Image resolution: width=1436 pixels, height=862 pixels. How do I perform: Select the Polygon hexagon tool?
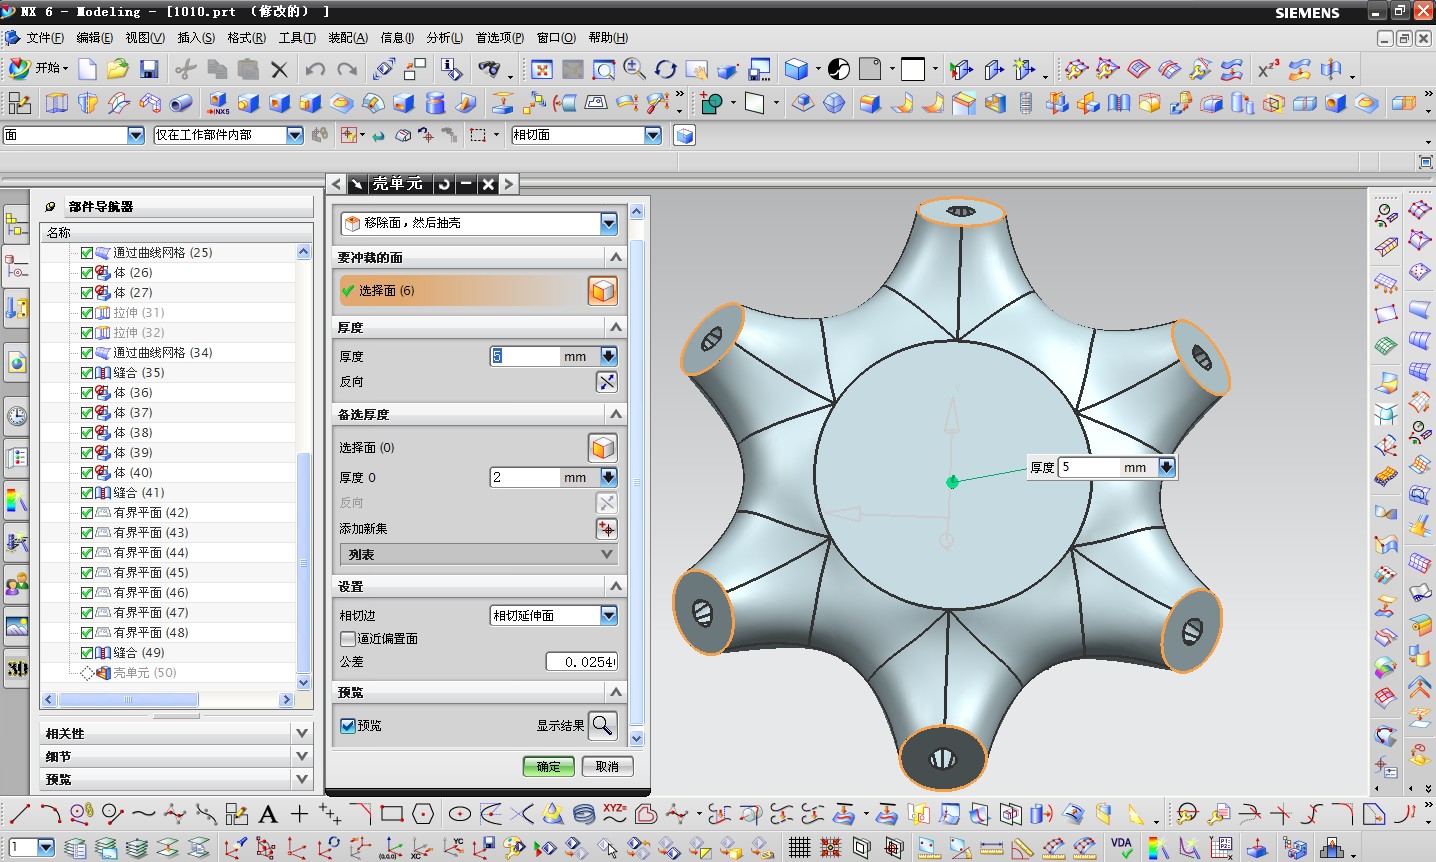423,814
